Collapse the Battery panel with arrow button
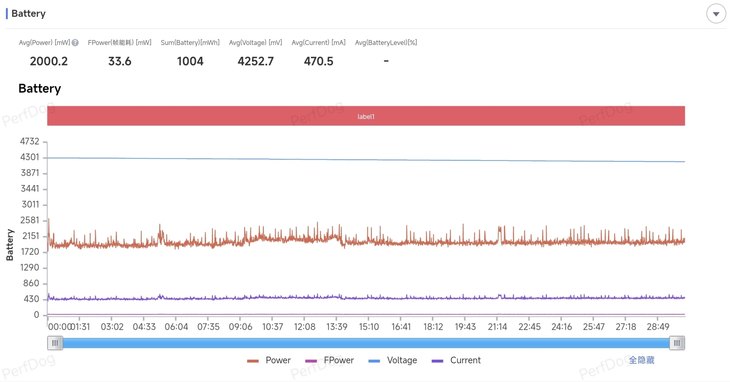Image resolution: width=730 pixels, height=382 pixels. pos(716,14)
